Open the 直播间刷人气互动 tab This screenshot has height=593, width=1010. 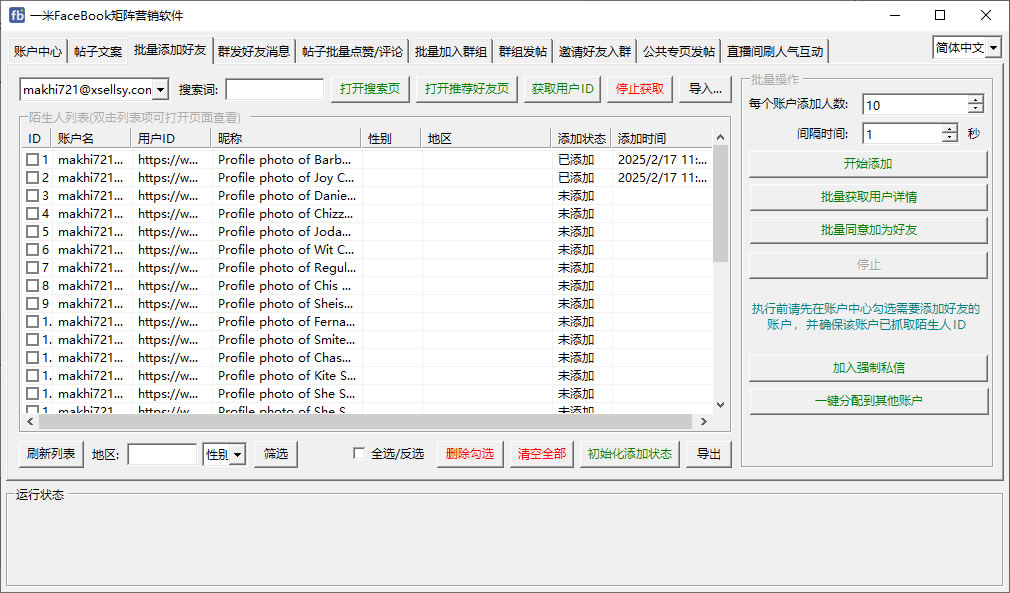click(x=775, y=52)
